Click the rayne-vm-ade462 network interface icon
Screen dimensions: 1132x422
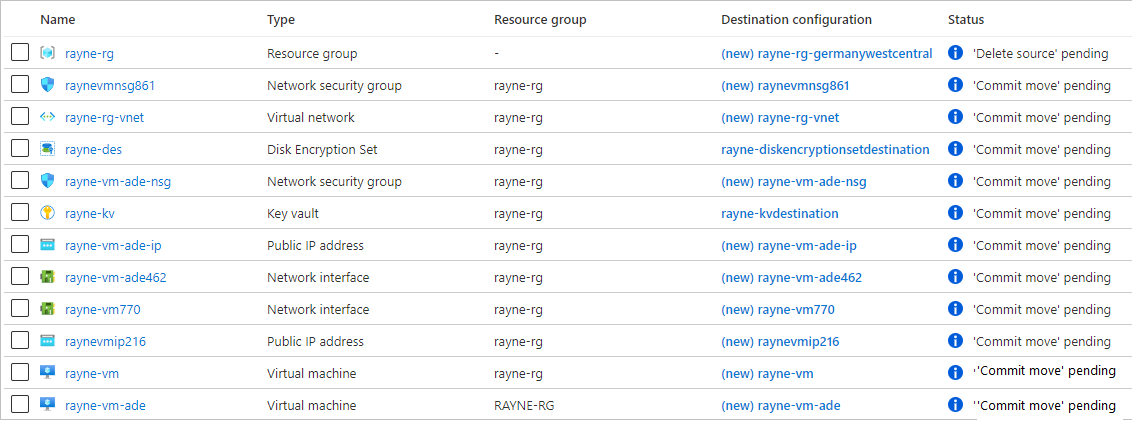pos(48,277)
